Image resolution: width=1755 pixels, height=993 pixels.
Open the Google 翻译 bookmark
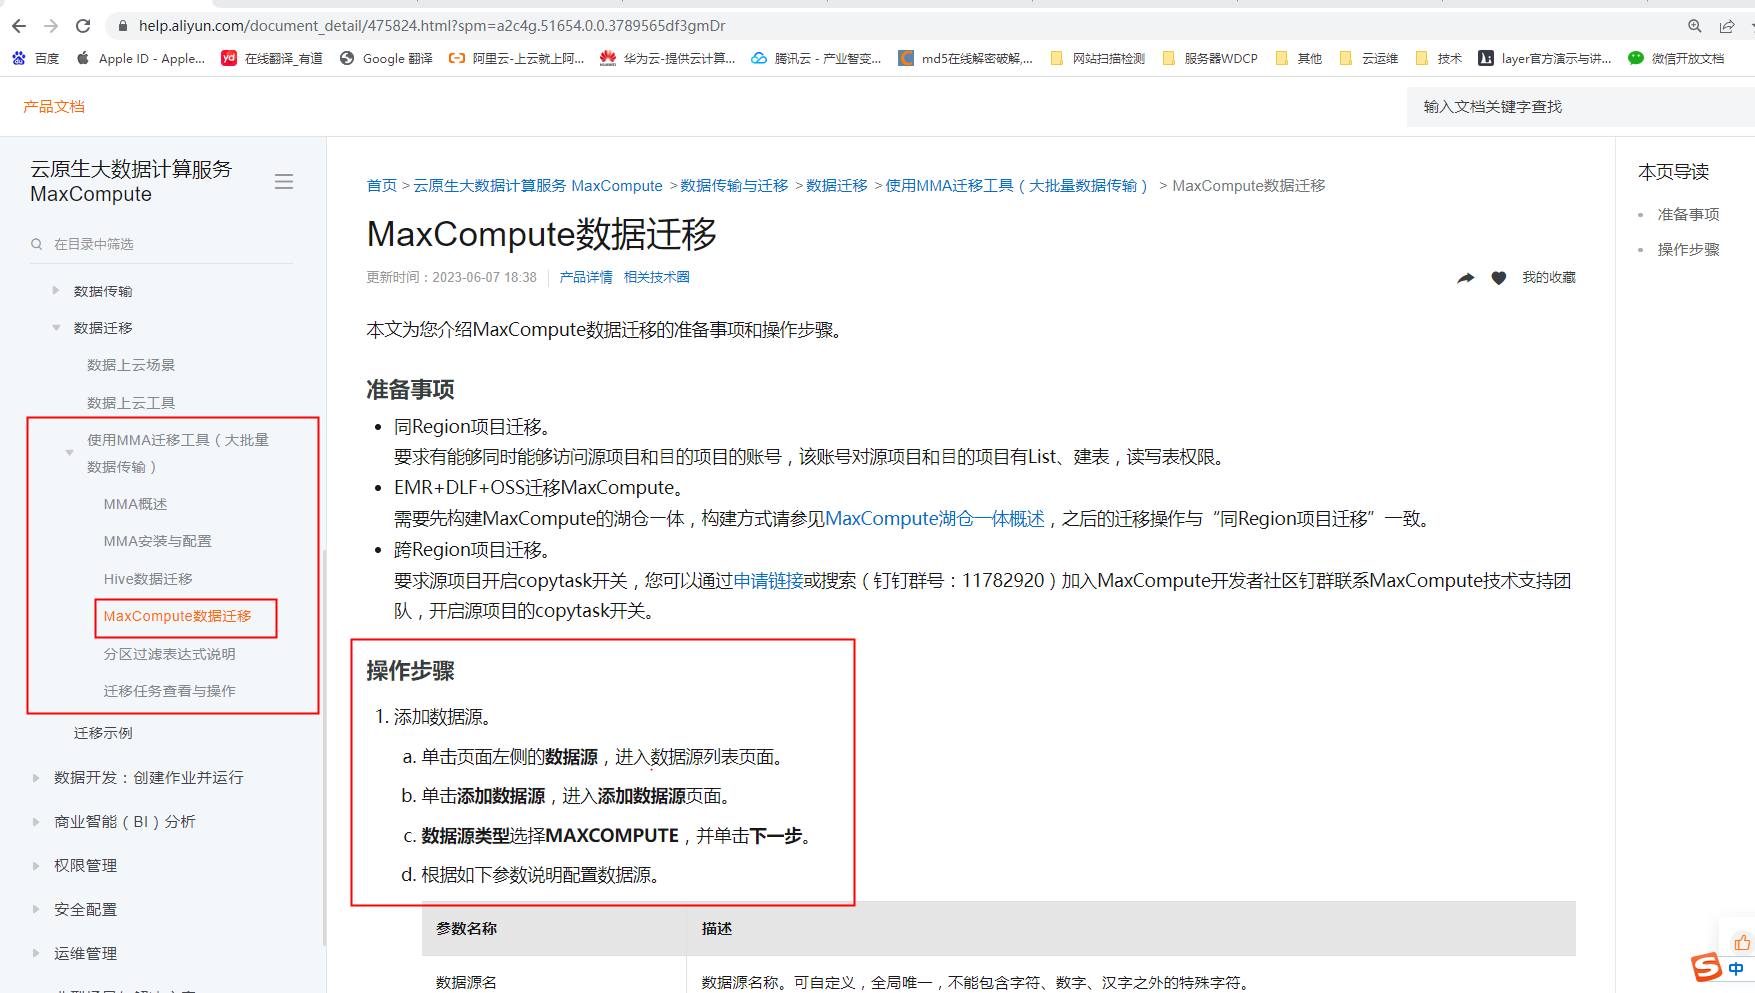pos(387,59)
